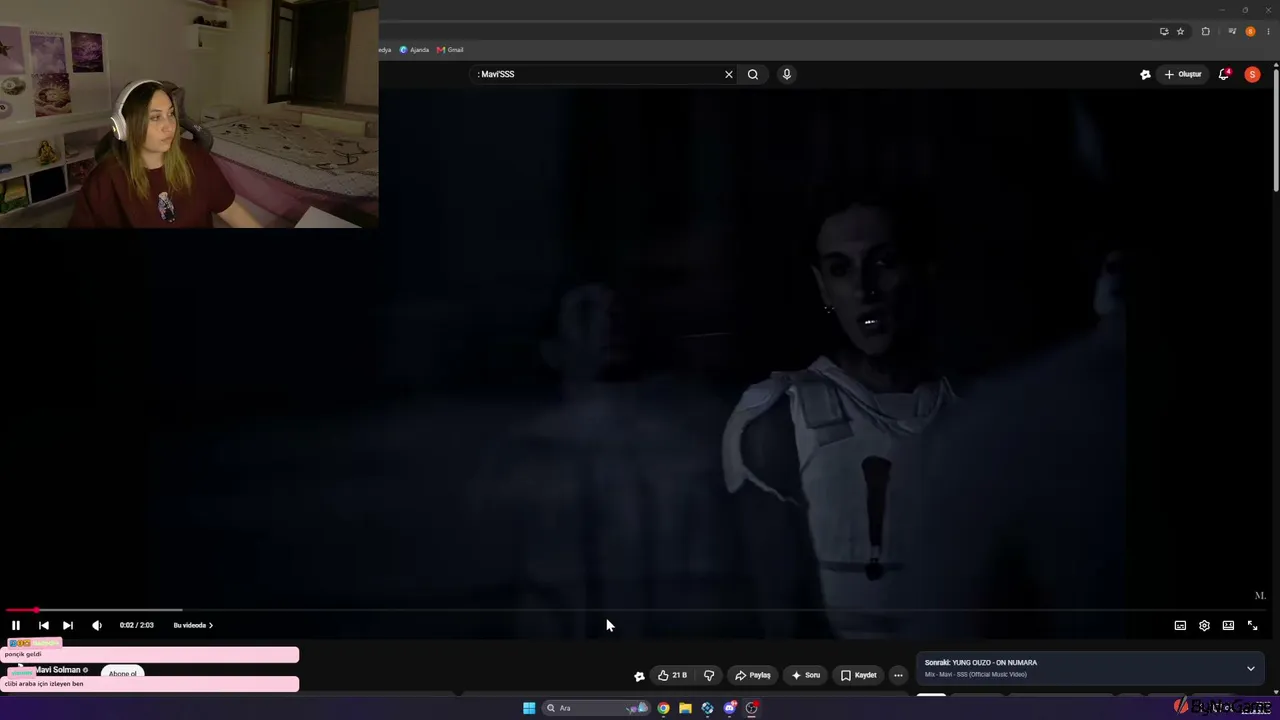Click the extension icon left of the like button
The width and height of the screenshot is (1280, 720).
pyautogui.click(x=639, y=676)
